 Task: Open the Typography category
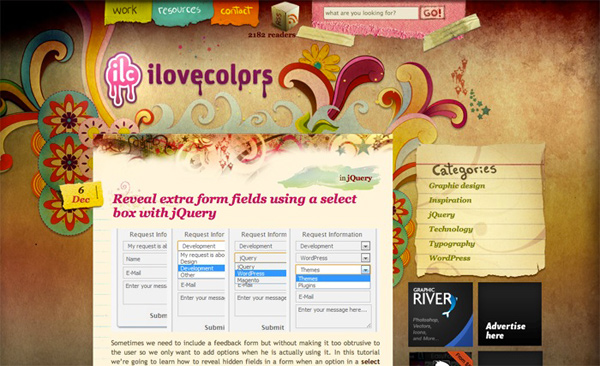(452, 243)
